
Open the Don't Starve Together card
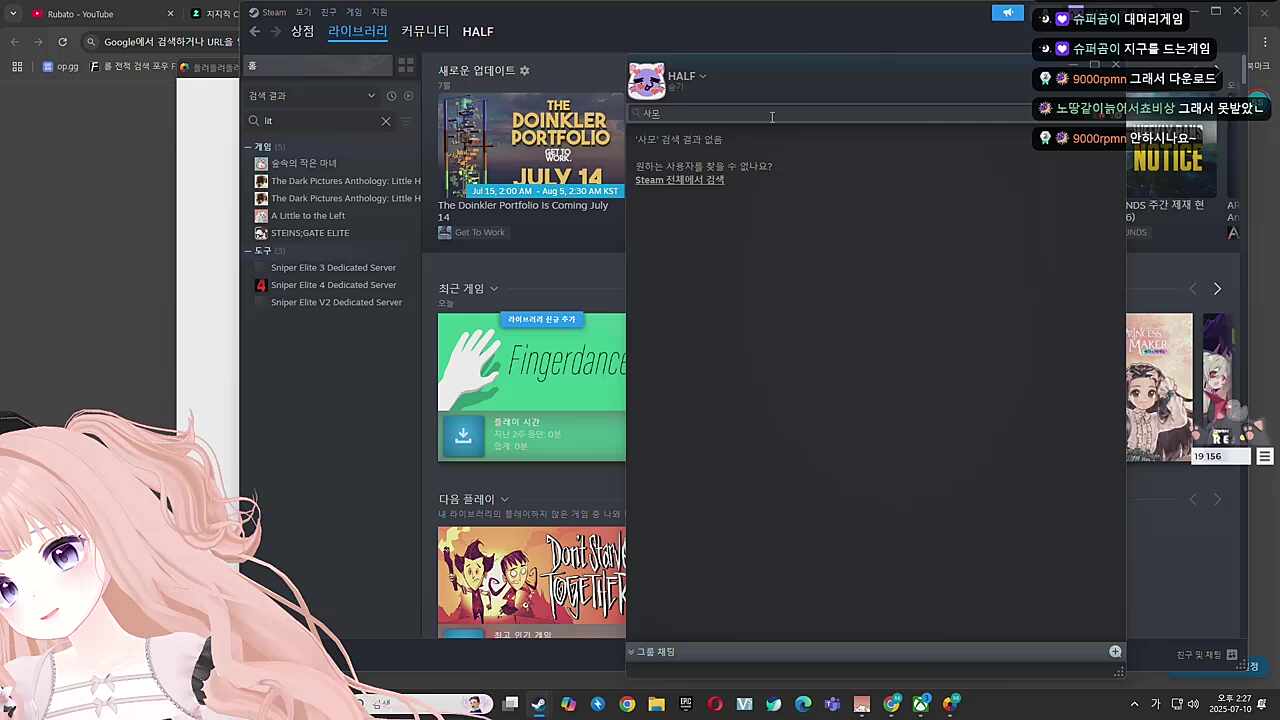tap(532, 575)
